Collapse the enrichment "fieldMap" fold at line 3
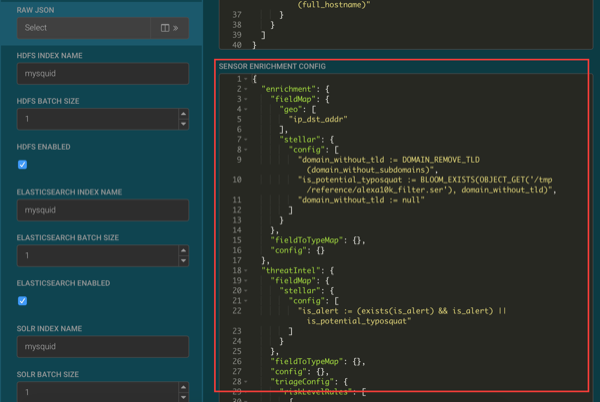This screenshot has width=600, height=402. coord(246,99)
